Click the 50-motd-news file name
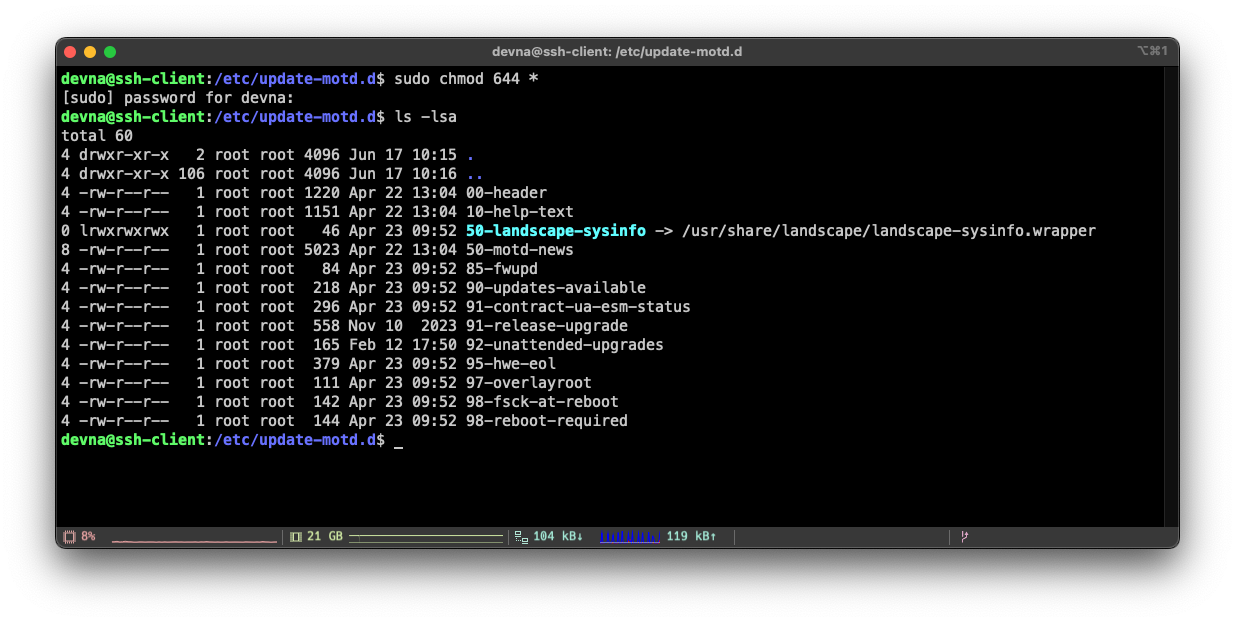This screenshot has width=1235, height=622. (x=520, y=250)
